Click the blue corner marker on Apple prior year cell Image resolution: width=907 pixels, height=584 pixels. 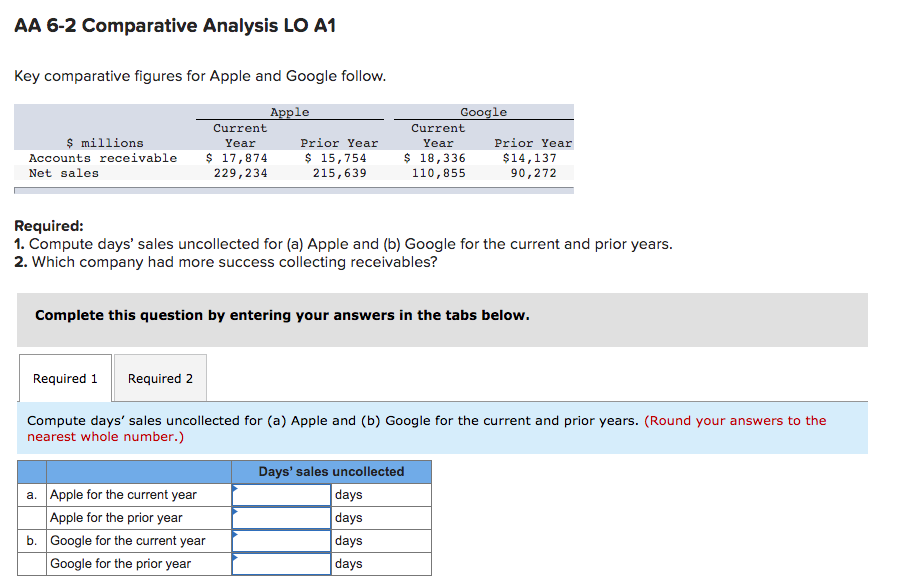click(x=235, y=512)
